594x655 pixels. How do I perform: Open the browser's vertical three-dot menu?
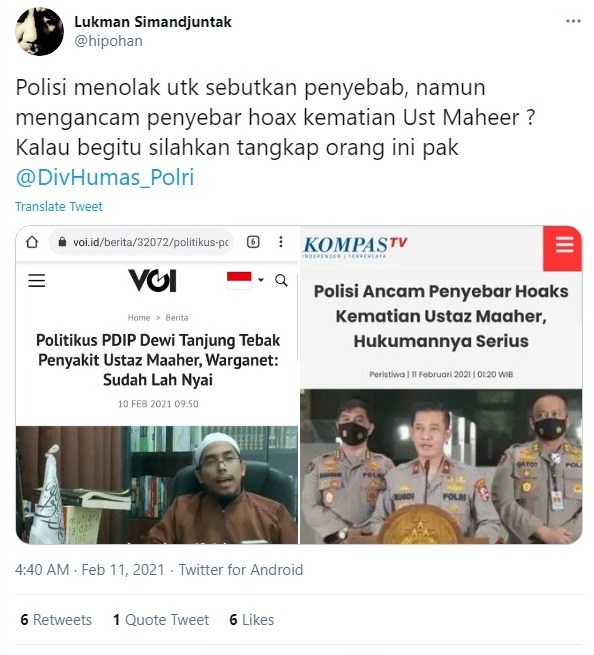click(281, 242)
